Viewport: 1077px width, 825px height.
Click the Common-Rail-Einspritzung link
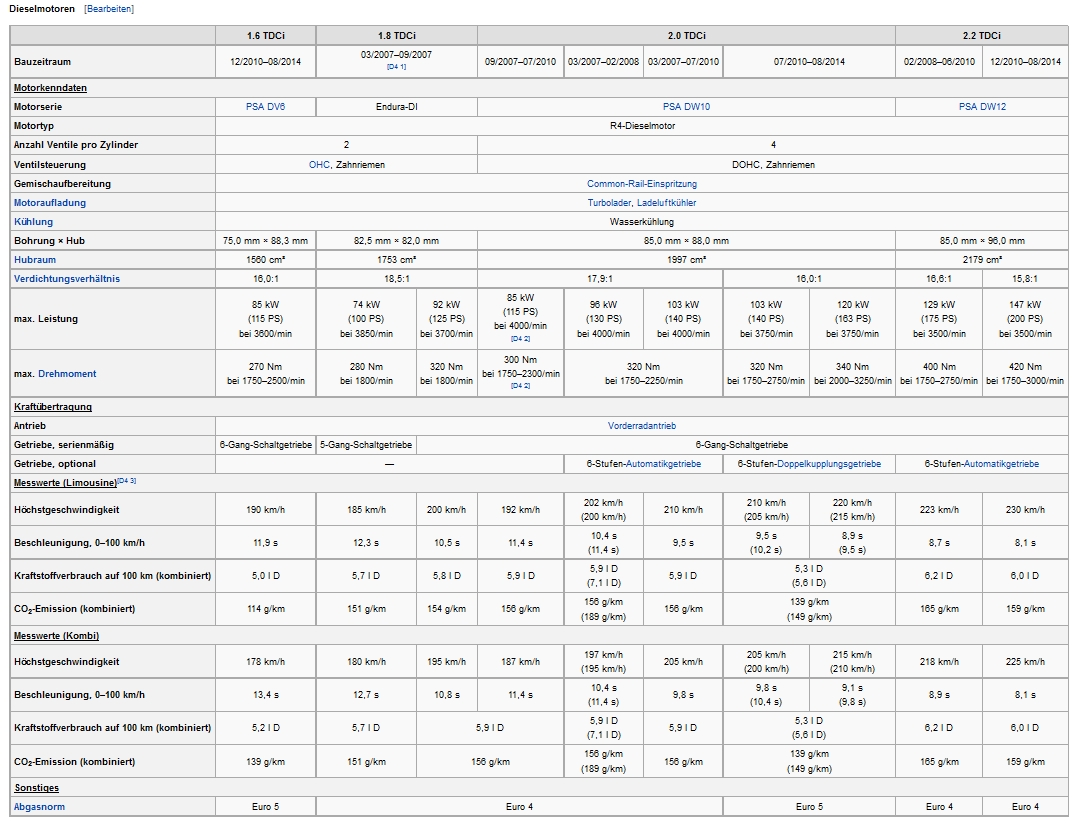pyautogui.click(x=642, y=184)
